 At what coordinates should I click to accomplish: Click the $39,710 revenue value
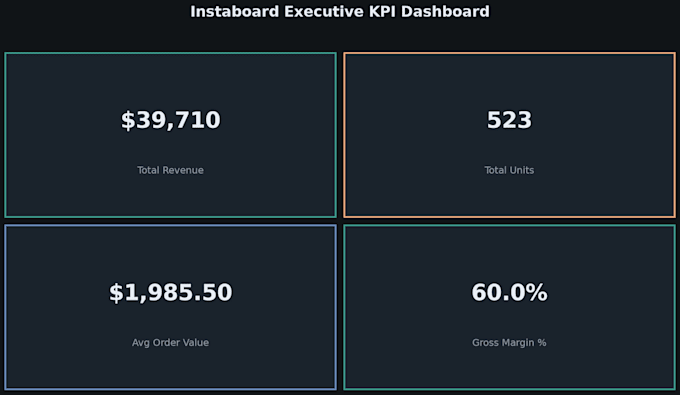coord(170,120)
